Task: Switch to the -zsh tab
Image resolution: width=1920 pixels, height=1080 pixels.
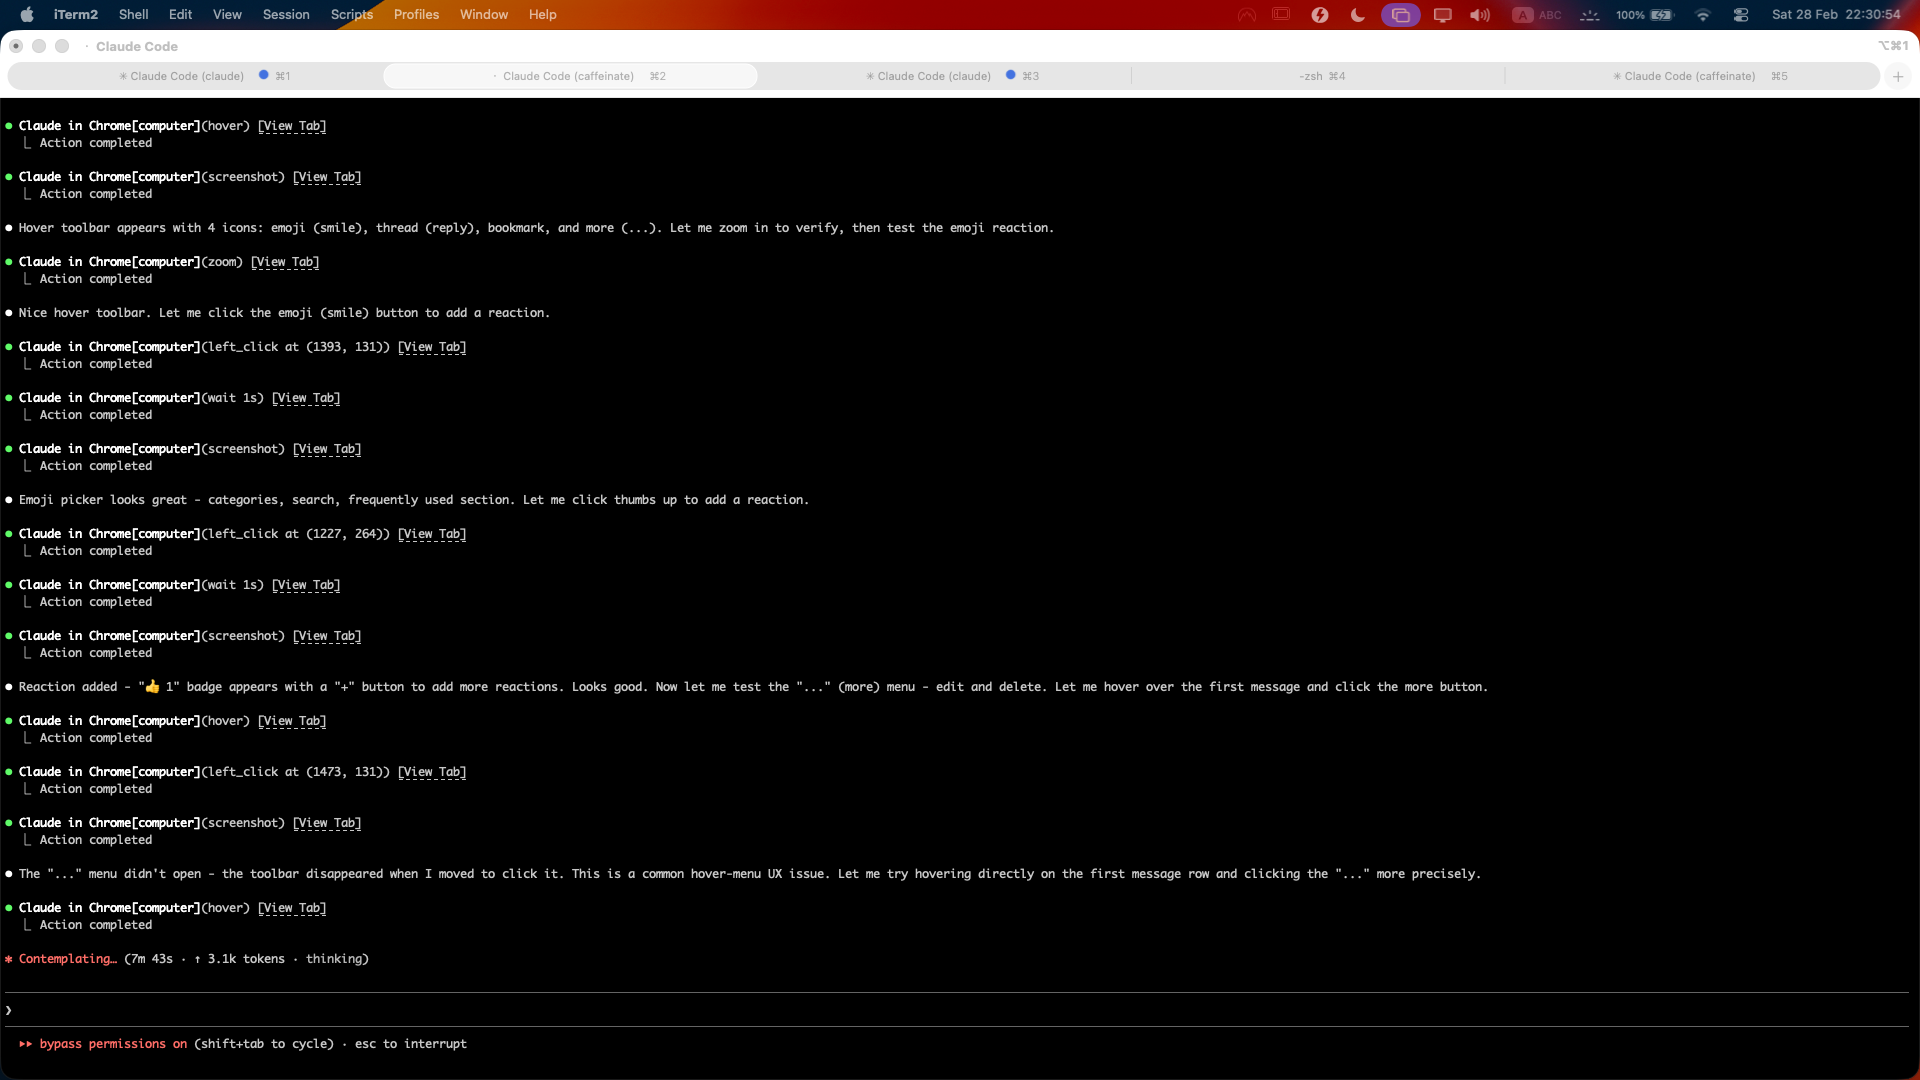Action: click(1321, 76)
